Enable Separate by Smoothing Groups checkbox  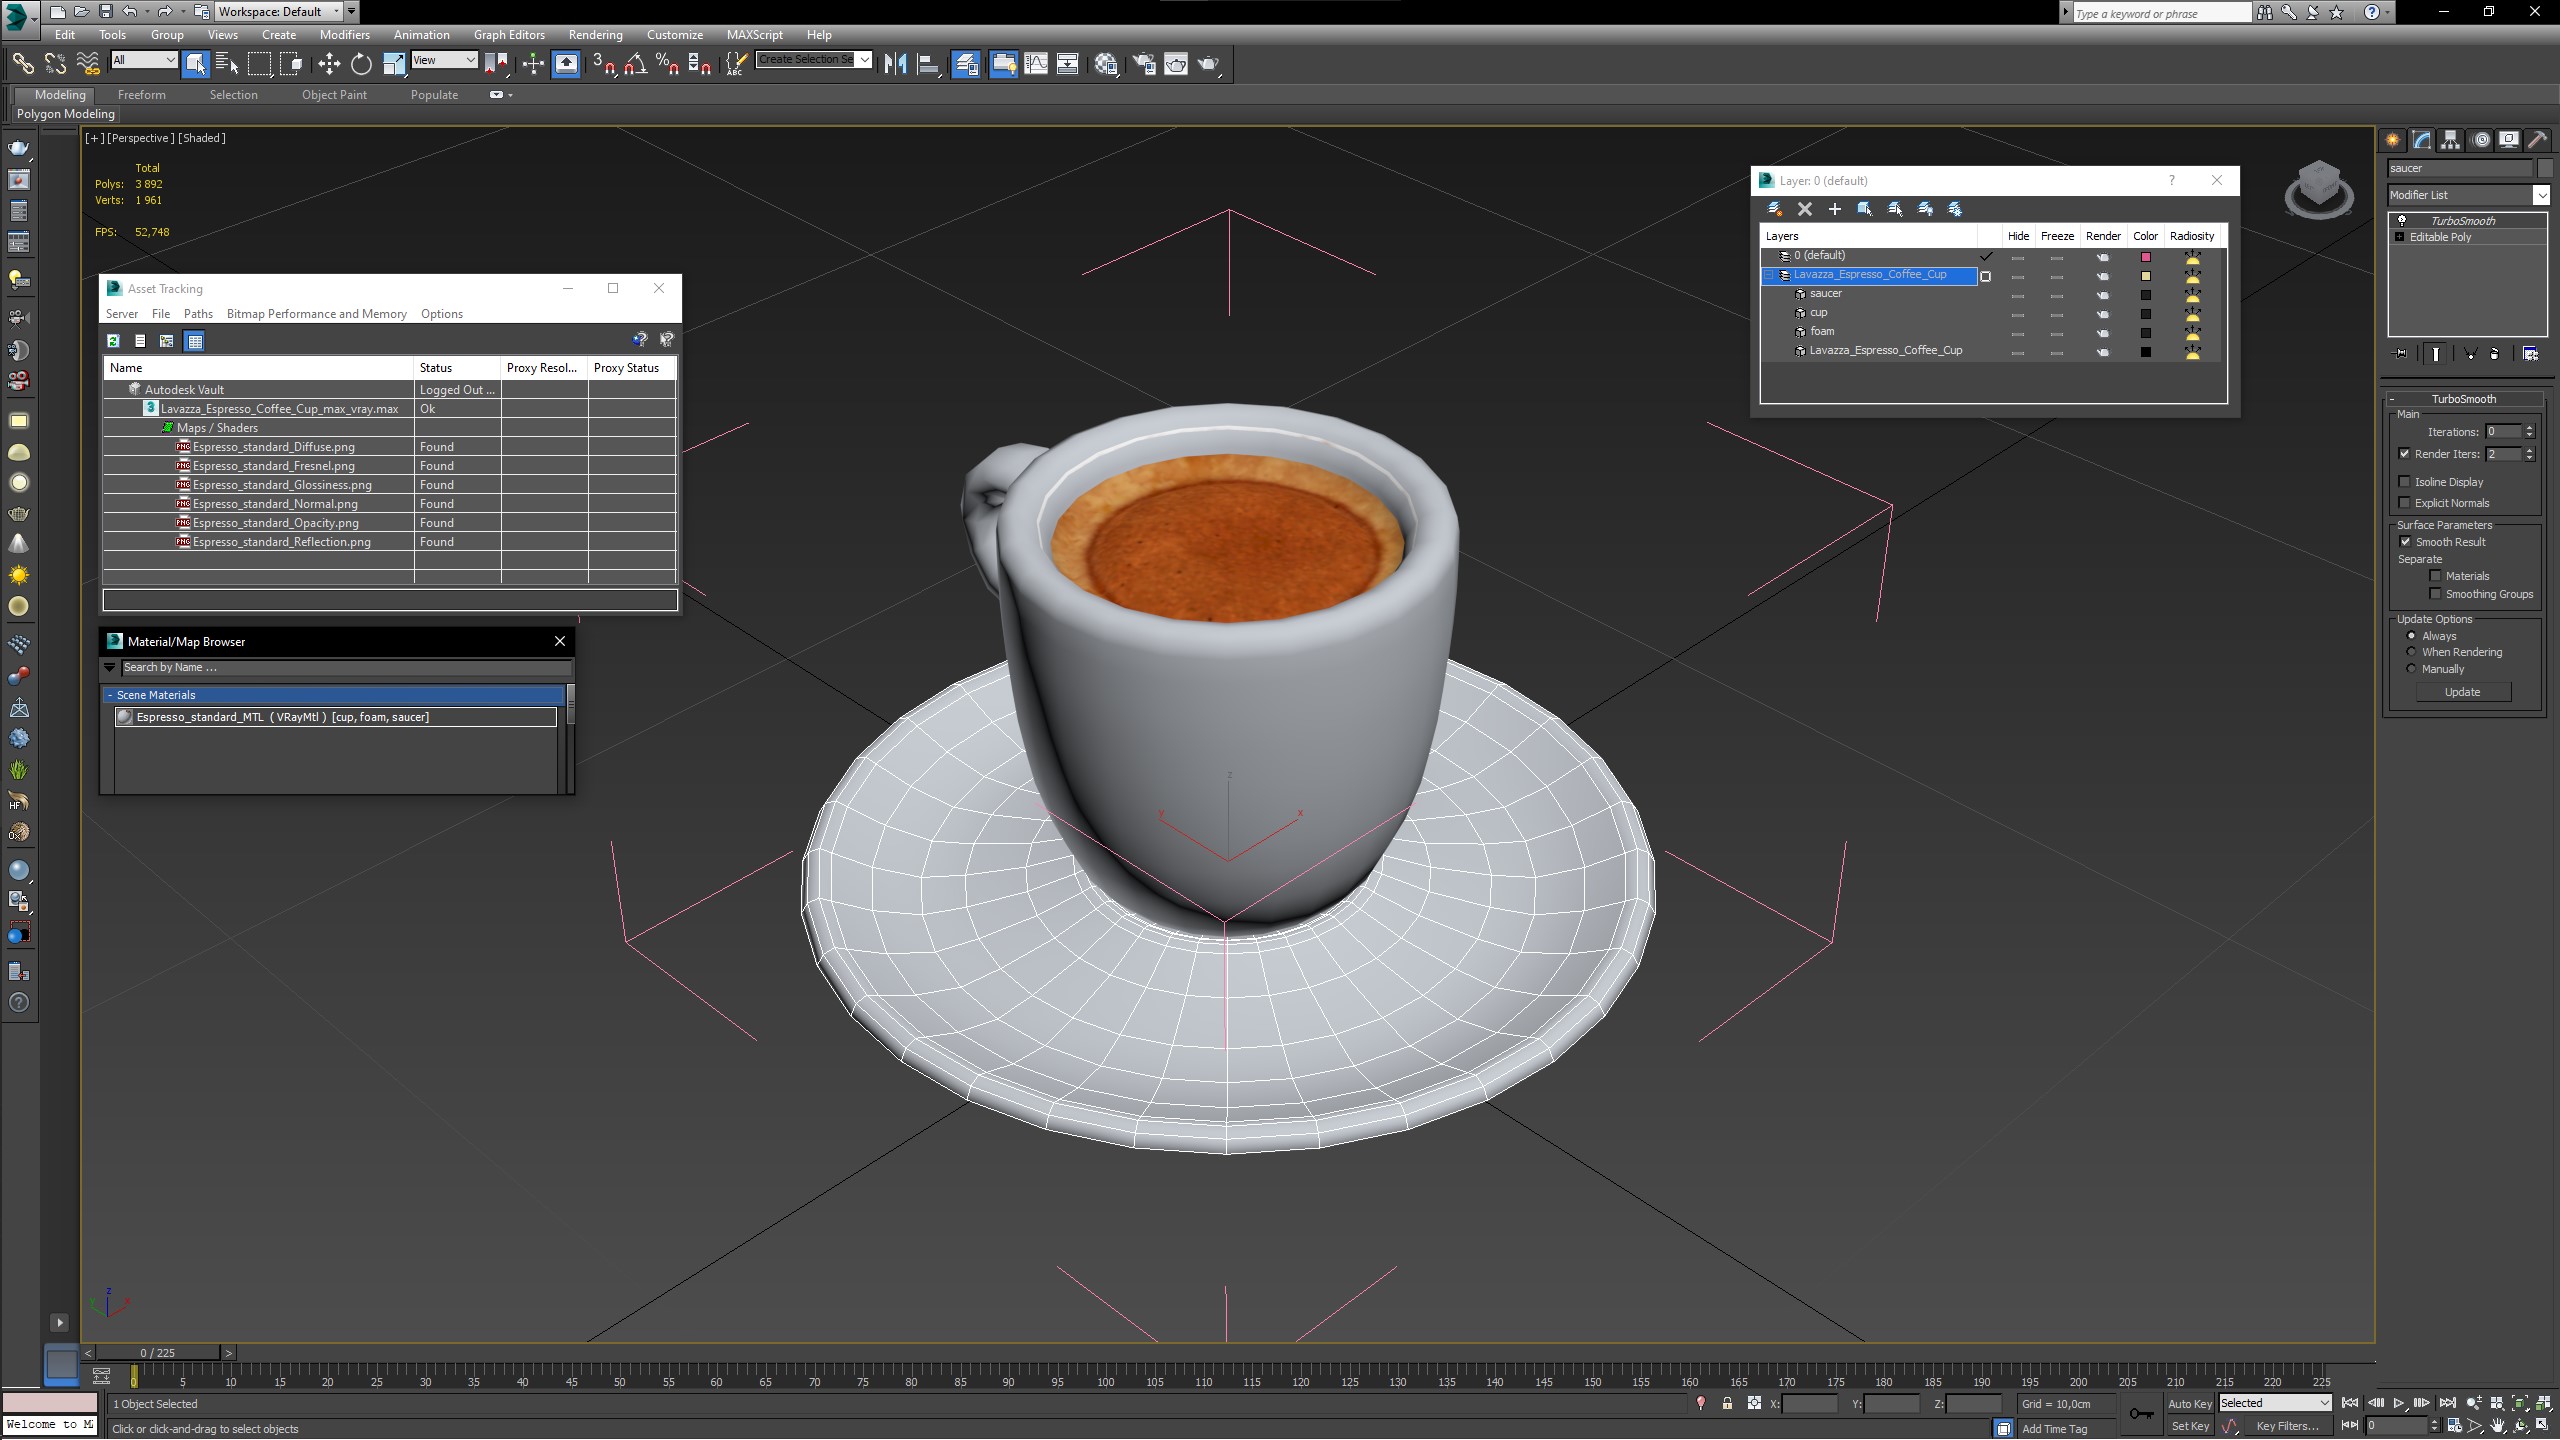pyautogui.click(x=2436, y=594)
